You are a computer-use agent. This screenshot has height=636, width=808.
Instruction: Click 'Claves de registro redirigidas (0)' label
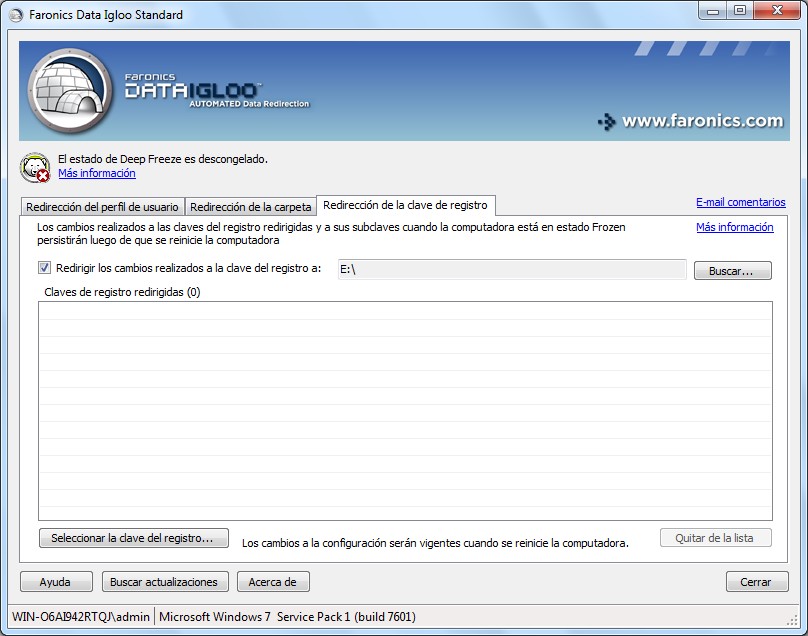tap(122, 292)
